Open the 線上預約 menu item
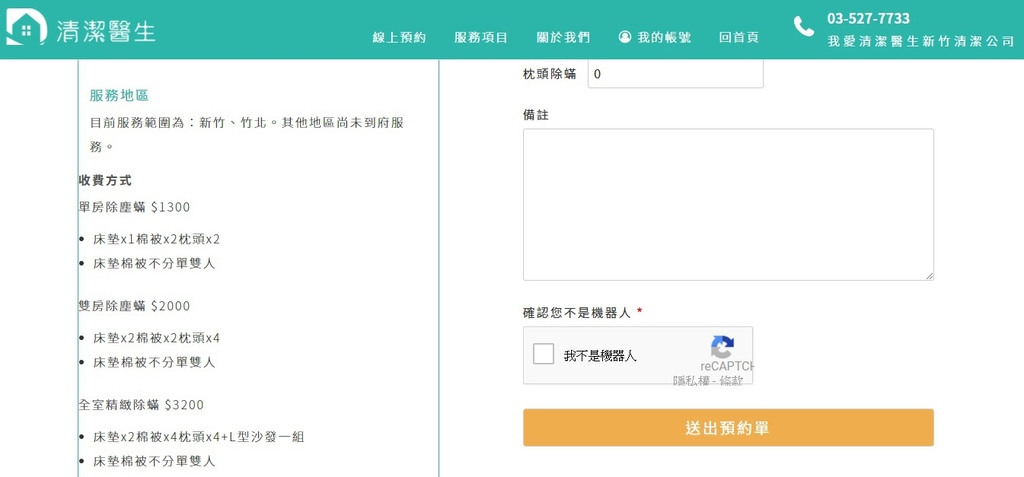1024x477 pixels. (399, 37)
